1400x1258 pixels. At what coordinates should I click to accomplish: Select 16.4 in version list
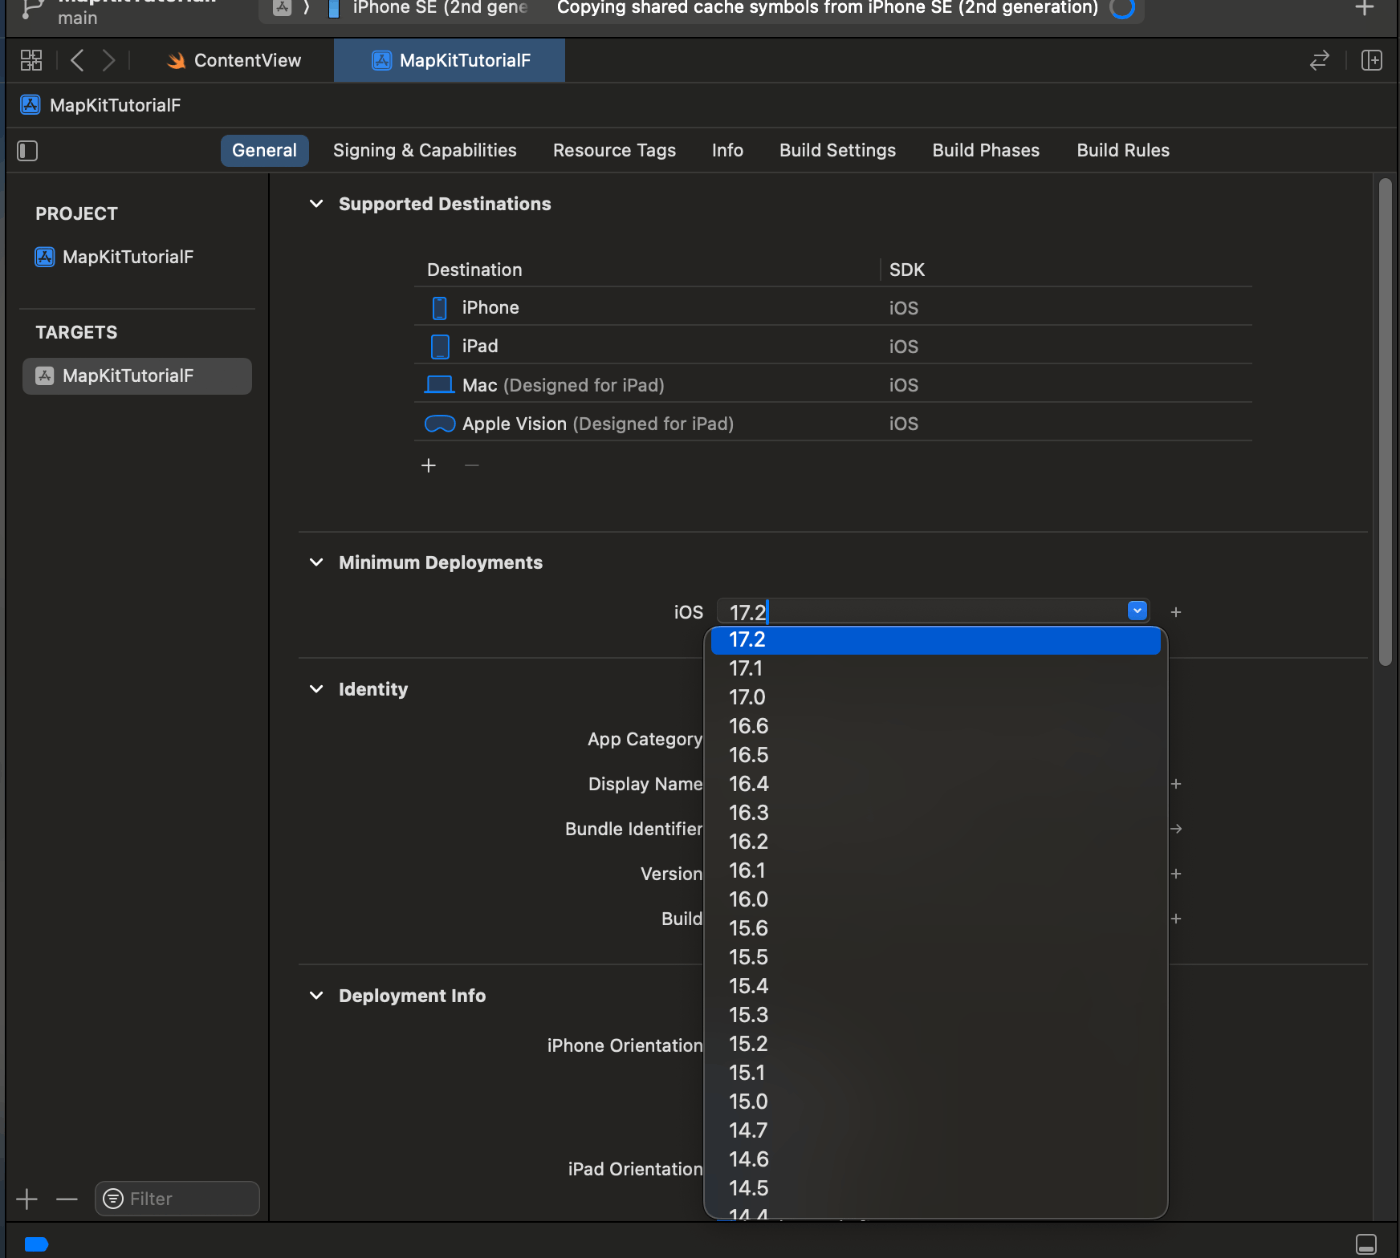[936, 785]
